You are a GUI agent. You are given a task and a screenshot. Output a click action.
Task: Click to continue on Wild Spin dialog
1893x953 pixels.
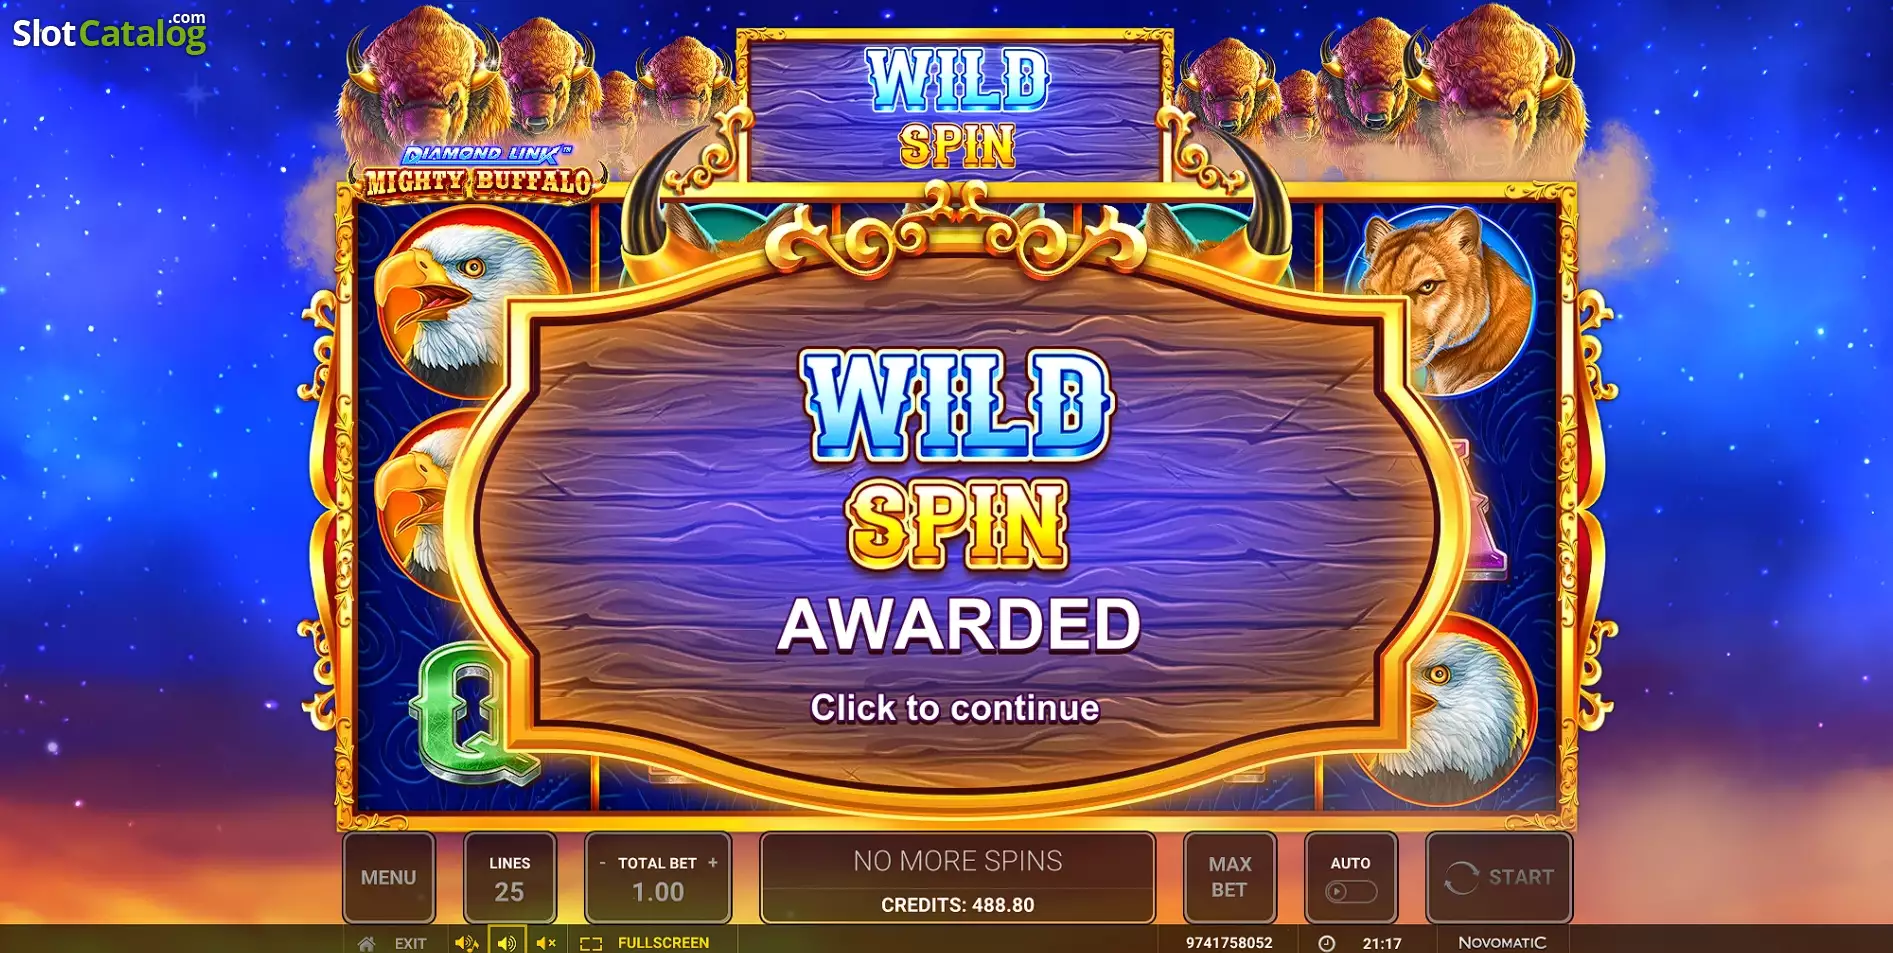click(x=955, y=708)
